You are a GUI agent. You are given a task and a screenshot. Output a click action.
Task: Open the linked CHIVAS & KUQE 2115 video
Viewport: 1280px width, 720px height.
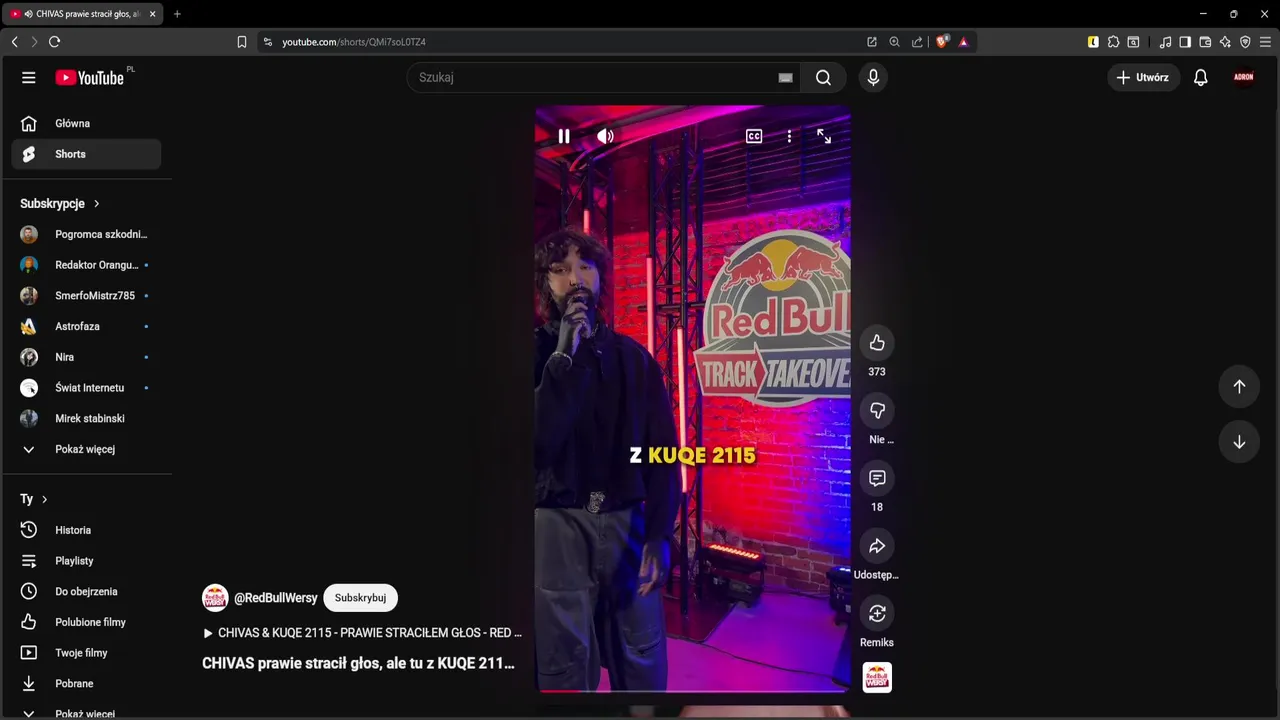click(362, 633)
